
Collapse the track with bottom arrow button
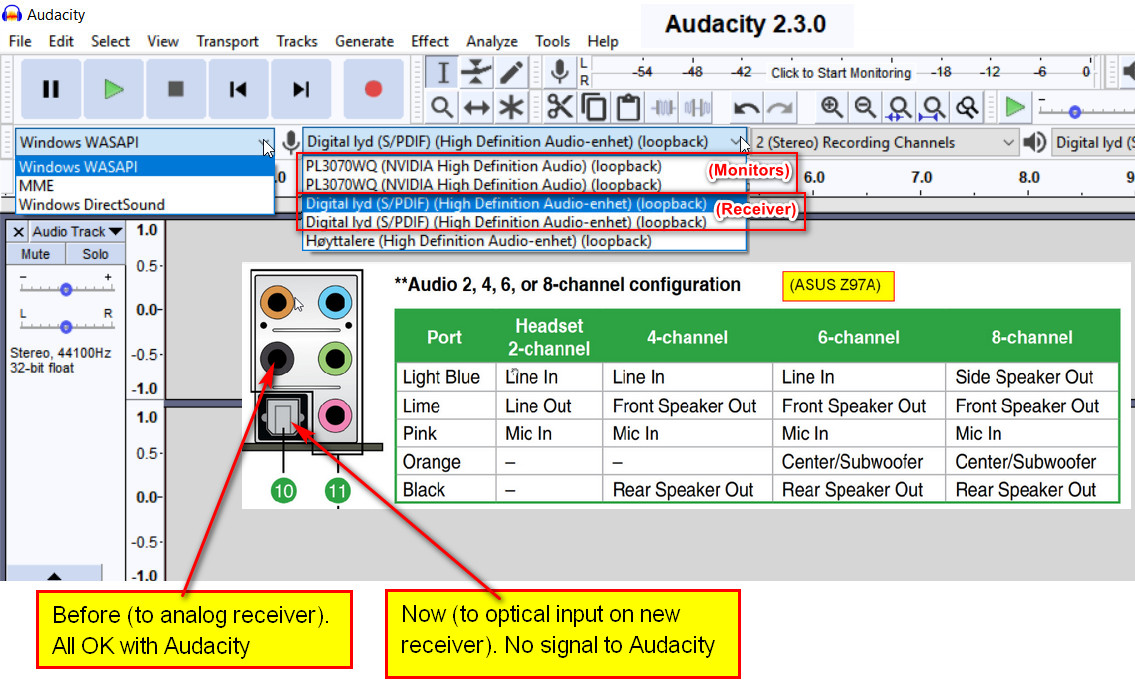(x=54, y=574)
